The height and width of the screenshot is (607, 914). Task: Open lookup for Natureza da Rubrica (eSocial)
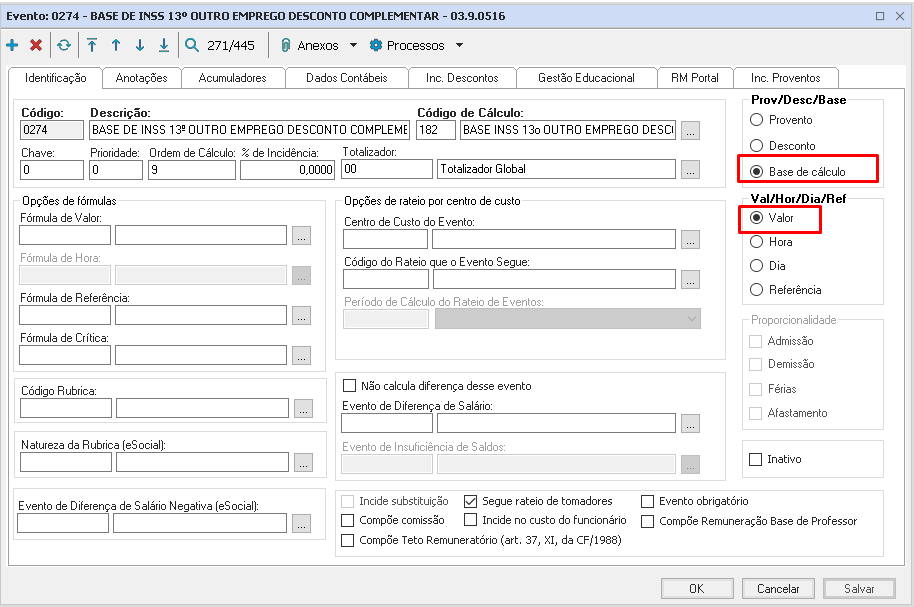pyautogui.click(x=303, y=462)
